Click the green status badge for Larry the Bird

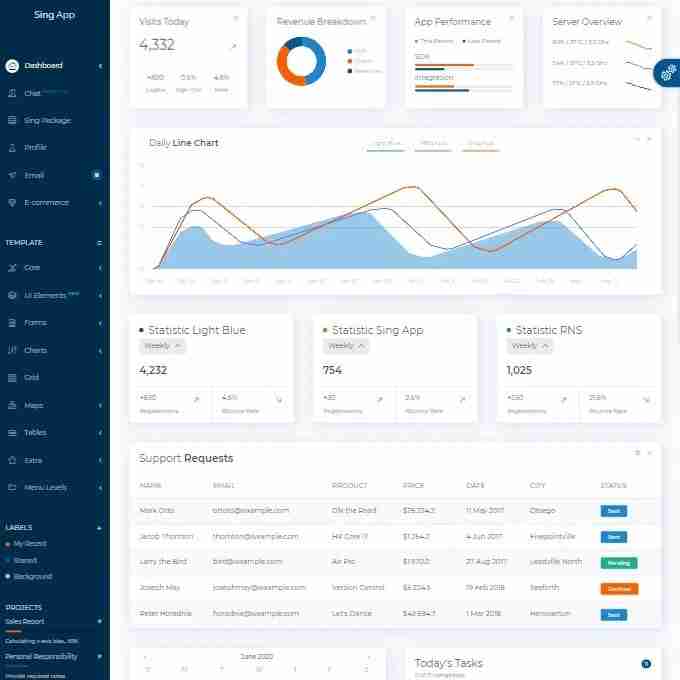click(619, 563)
